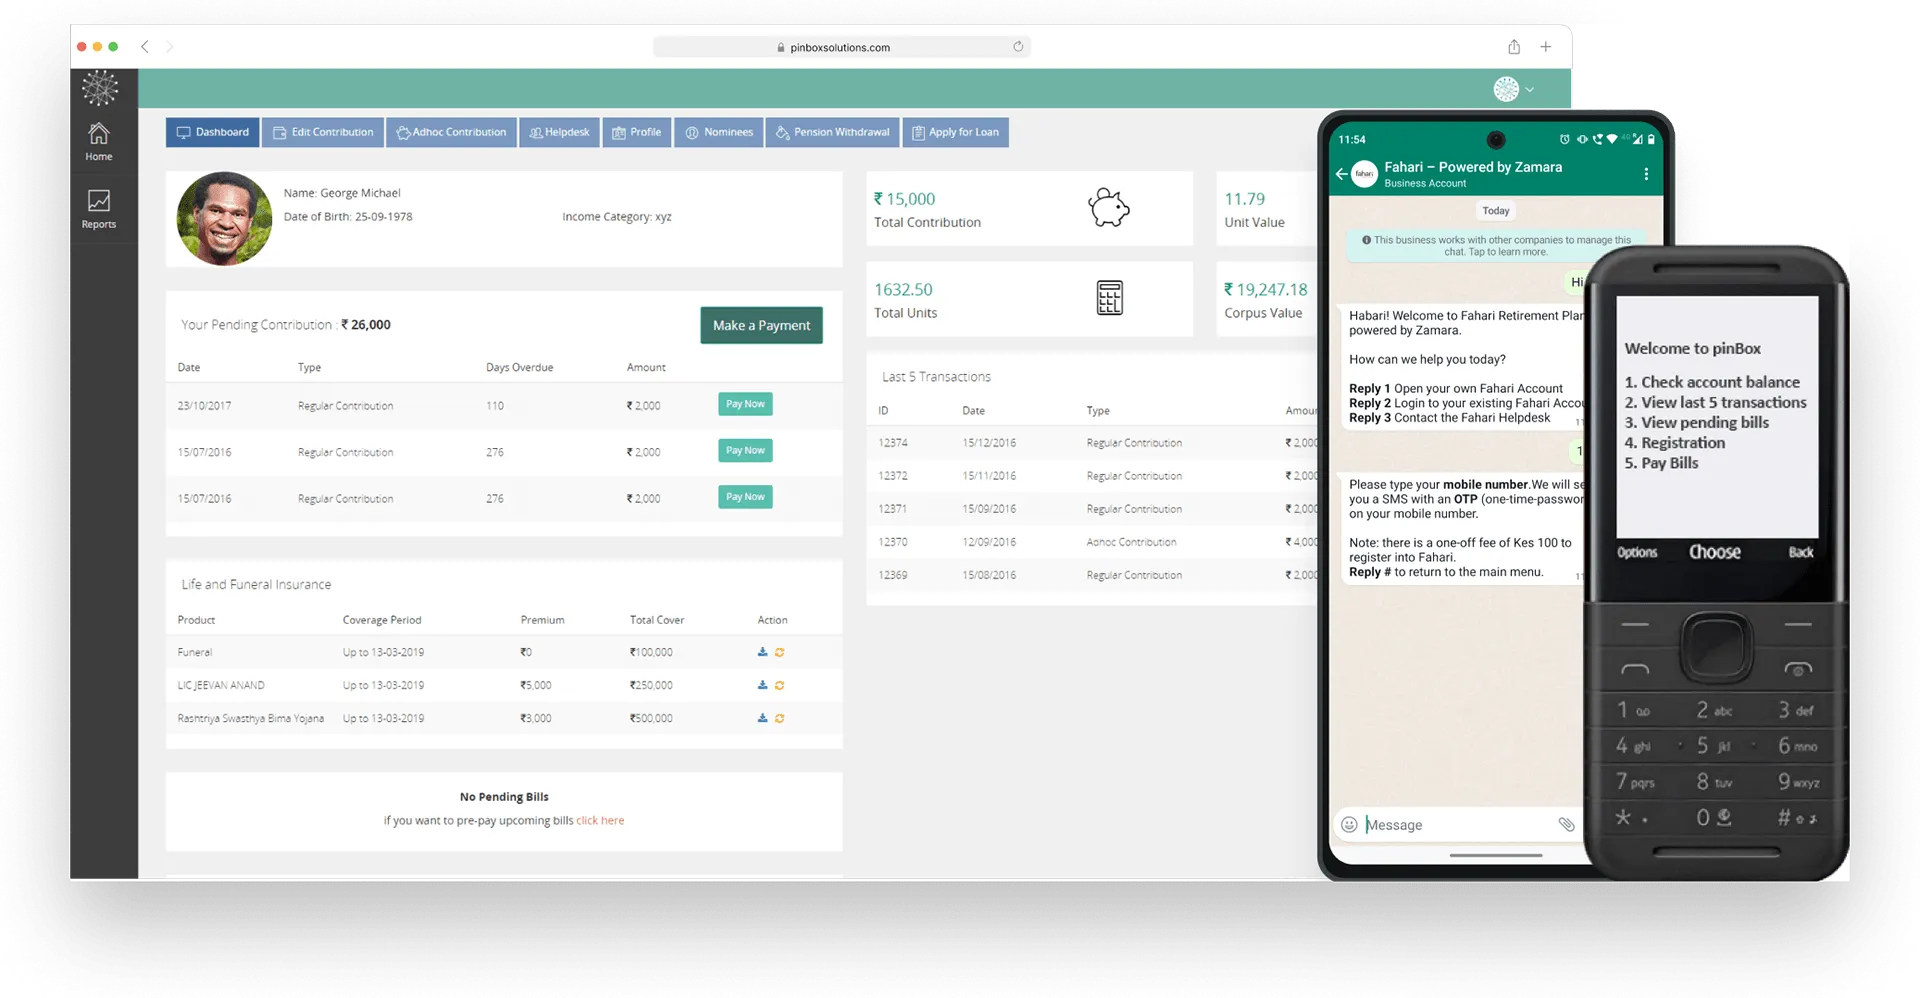The height and width of the screenshot is (998, 1920).
Task: Click the browser reload icon
Action: pos(1018,47)
